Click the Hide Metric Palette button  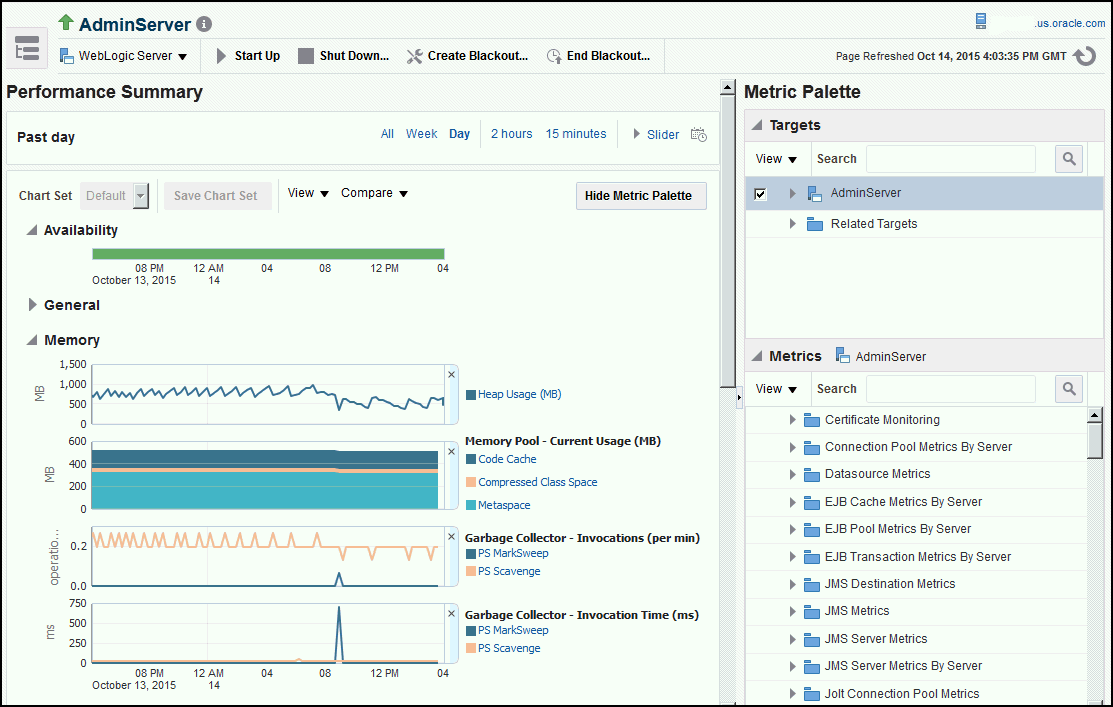640,196
